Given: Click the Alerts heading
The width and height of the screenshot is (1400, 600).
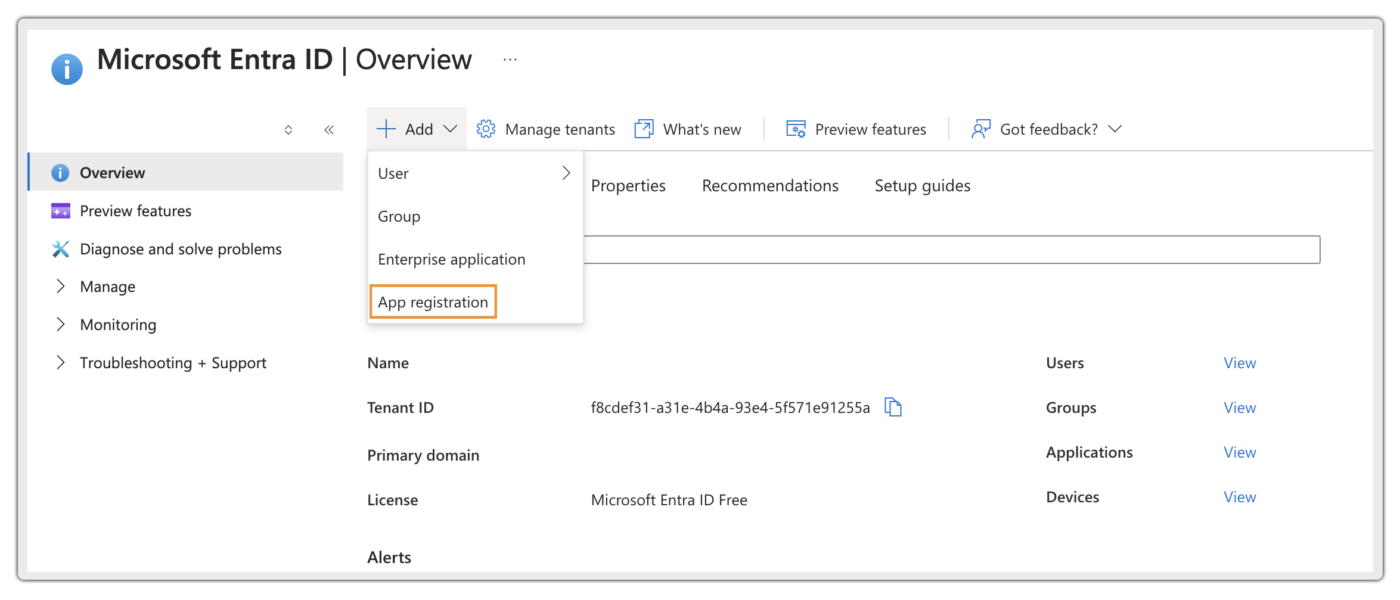Looking at the screenshot, I should tap(389, 557).
